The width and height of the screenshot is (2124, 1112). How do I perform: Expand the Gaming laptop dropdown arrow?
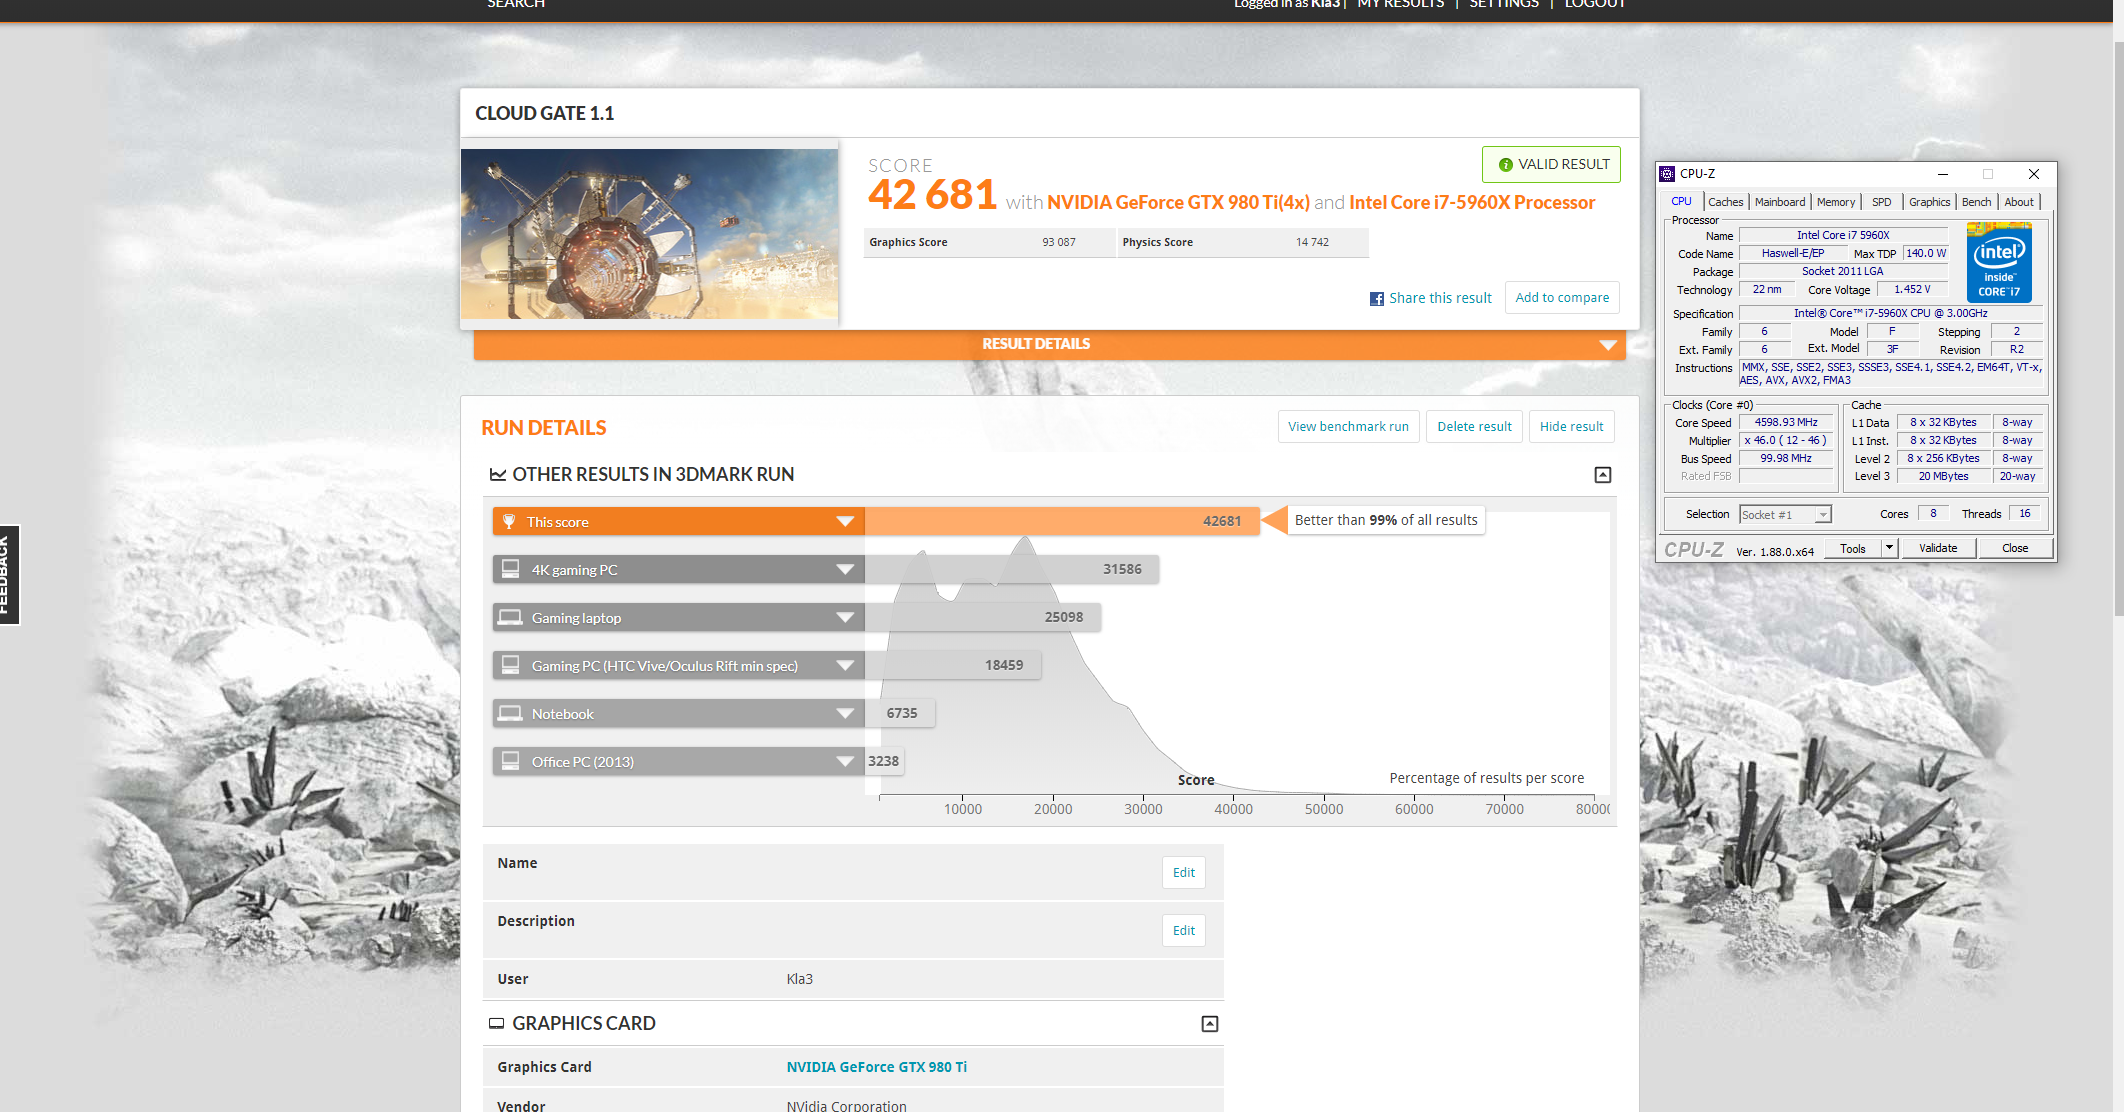tap(845, 617)
